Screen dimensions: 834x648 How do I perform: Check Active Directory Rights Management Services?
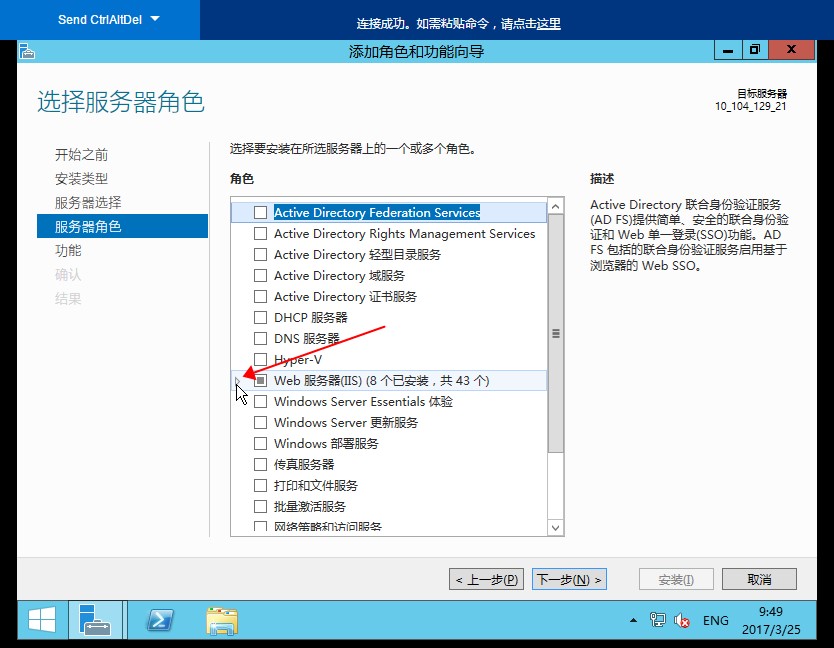(x=260, y=234)
